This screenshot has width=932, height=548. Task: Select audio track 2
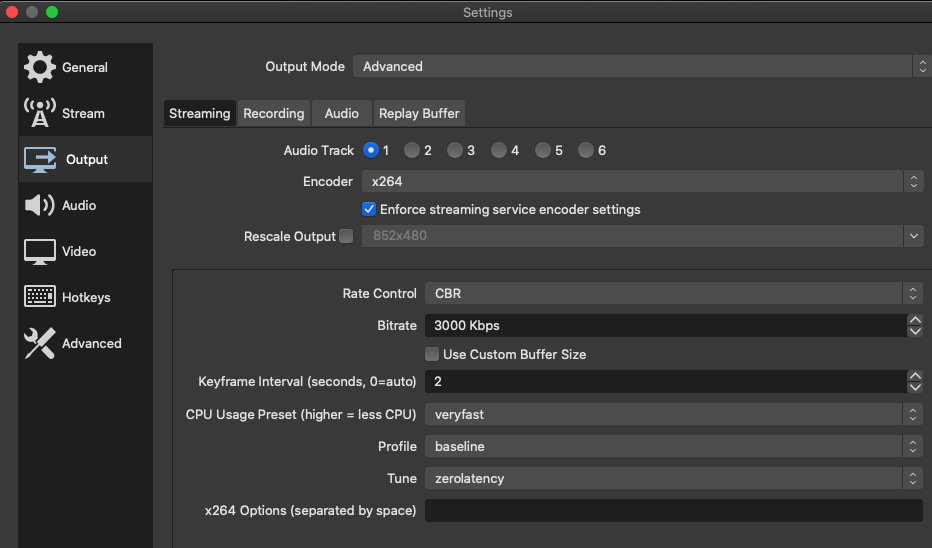[411, 150]
